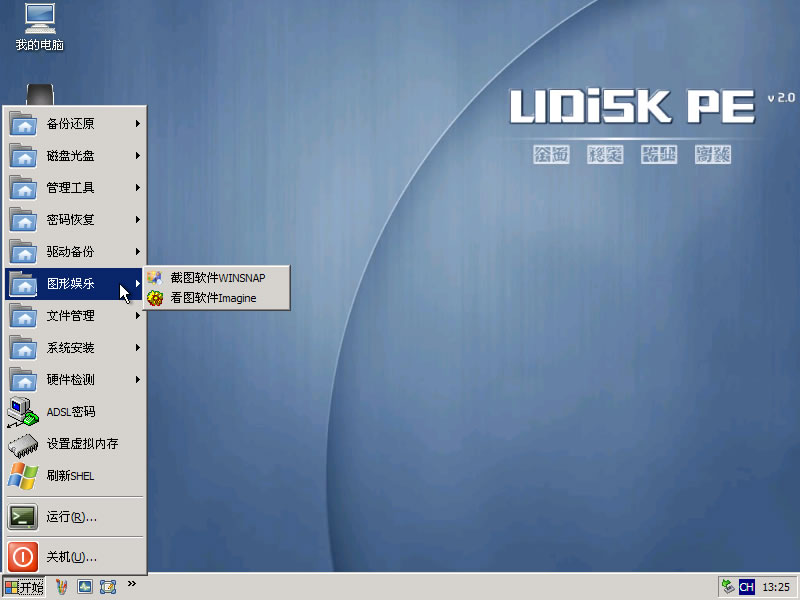800x600 pixels.
Task: Click the taskbar clock showing 13:25
Action: 776,587
